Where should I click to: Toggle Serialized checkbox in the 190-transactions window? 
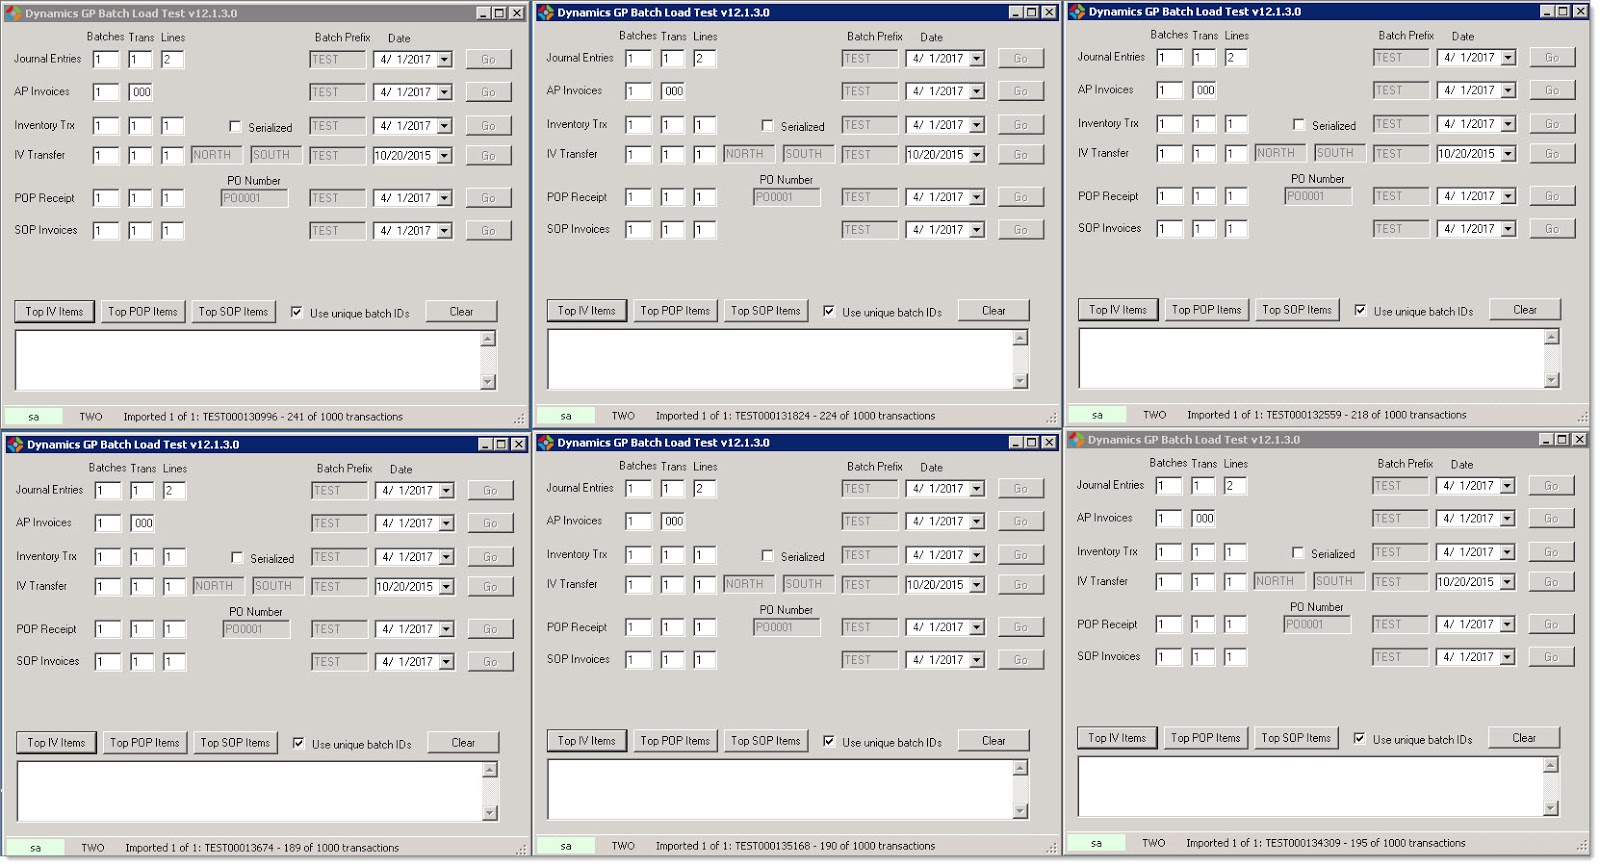[x=767, y=556]
